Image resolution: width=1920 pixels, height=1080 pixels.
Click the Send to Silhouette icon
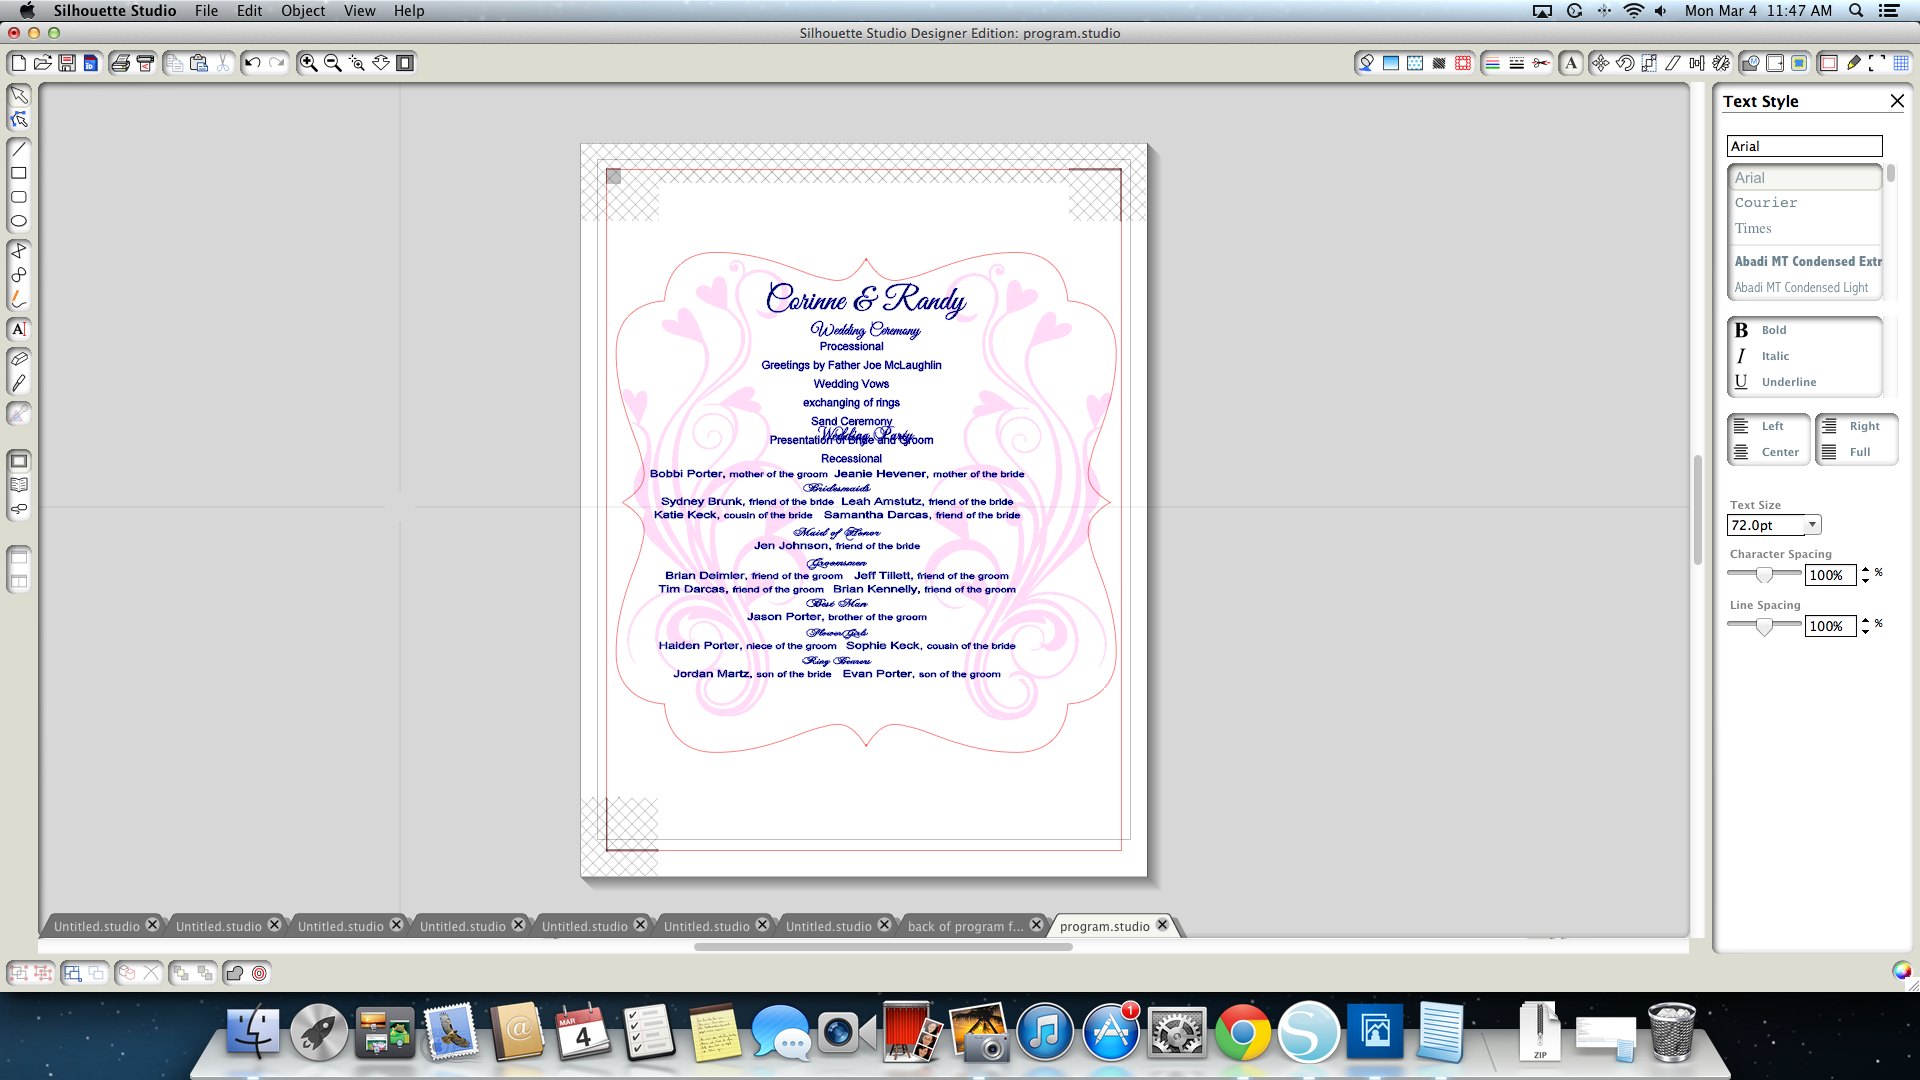pos(145,63)
